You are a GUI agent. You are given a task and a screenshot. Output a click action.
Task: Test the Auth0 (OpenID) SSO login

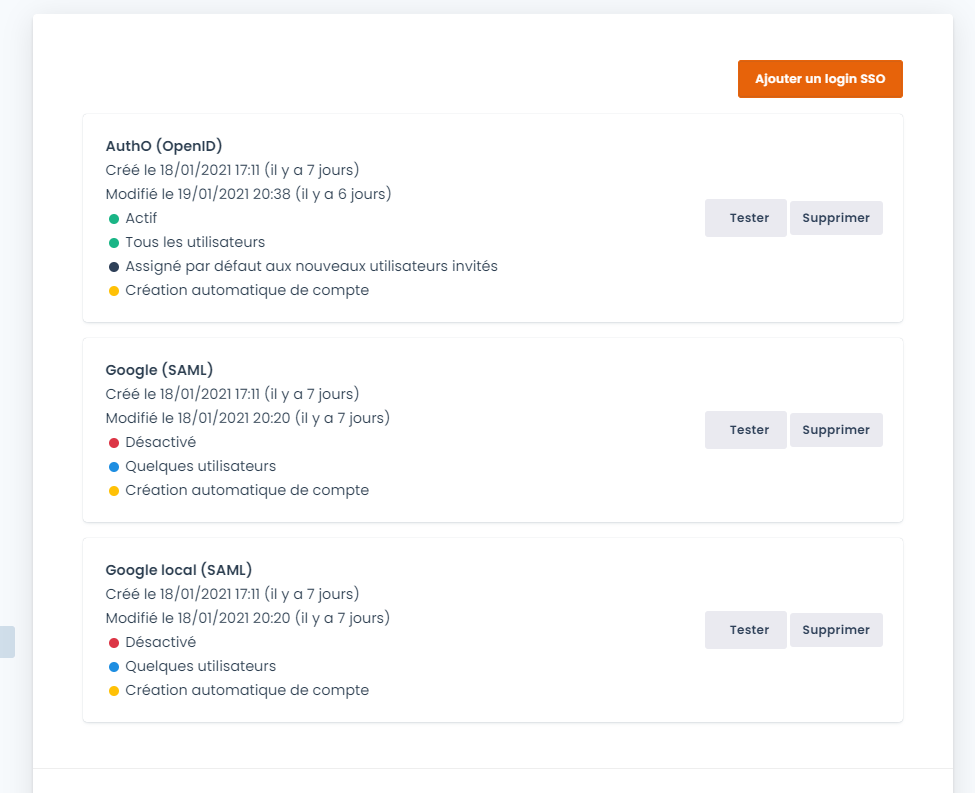click(x=746, y=218)
